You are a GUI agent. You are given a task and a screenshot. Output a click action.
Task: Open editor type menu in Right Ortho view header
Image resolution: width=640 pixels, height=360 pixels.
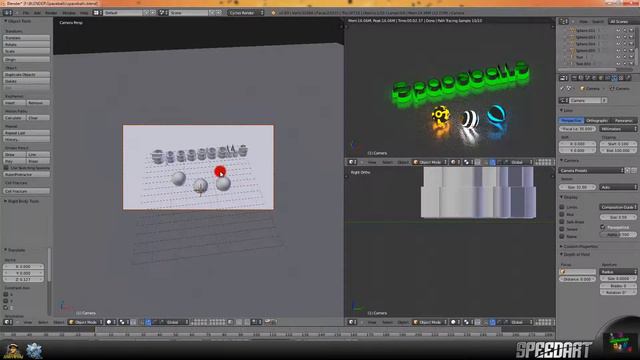(352, 322)
